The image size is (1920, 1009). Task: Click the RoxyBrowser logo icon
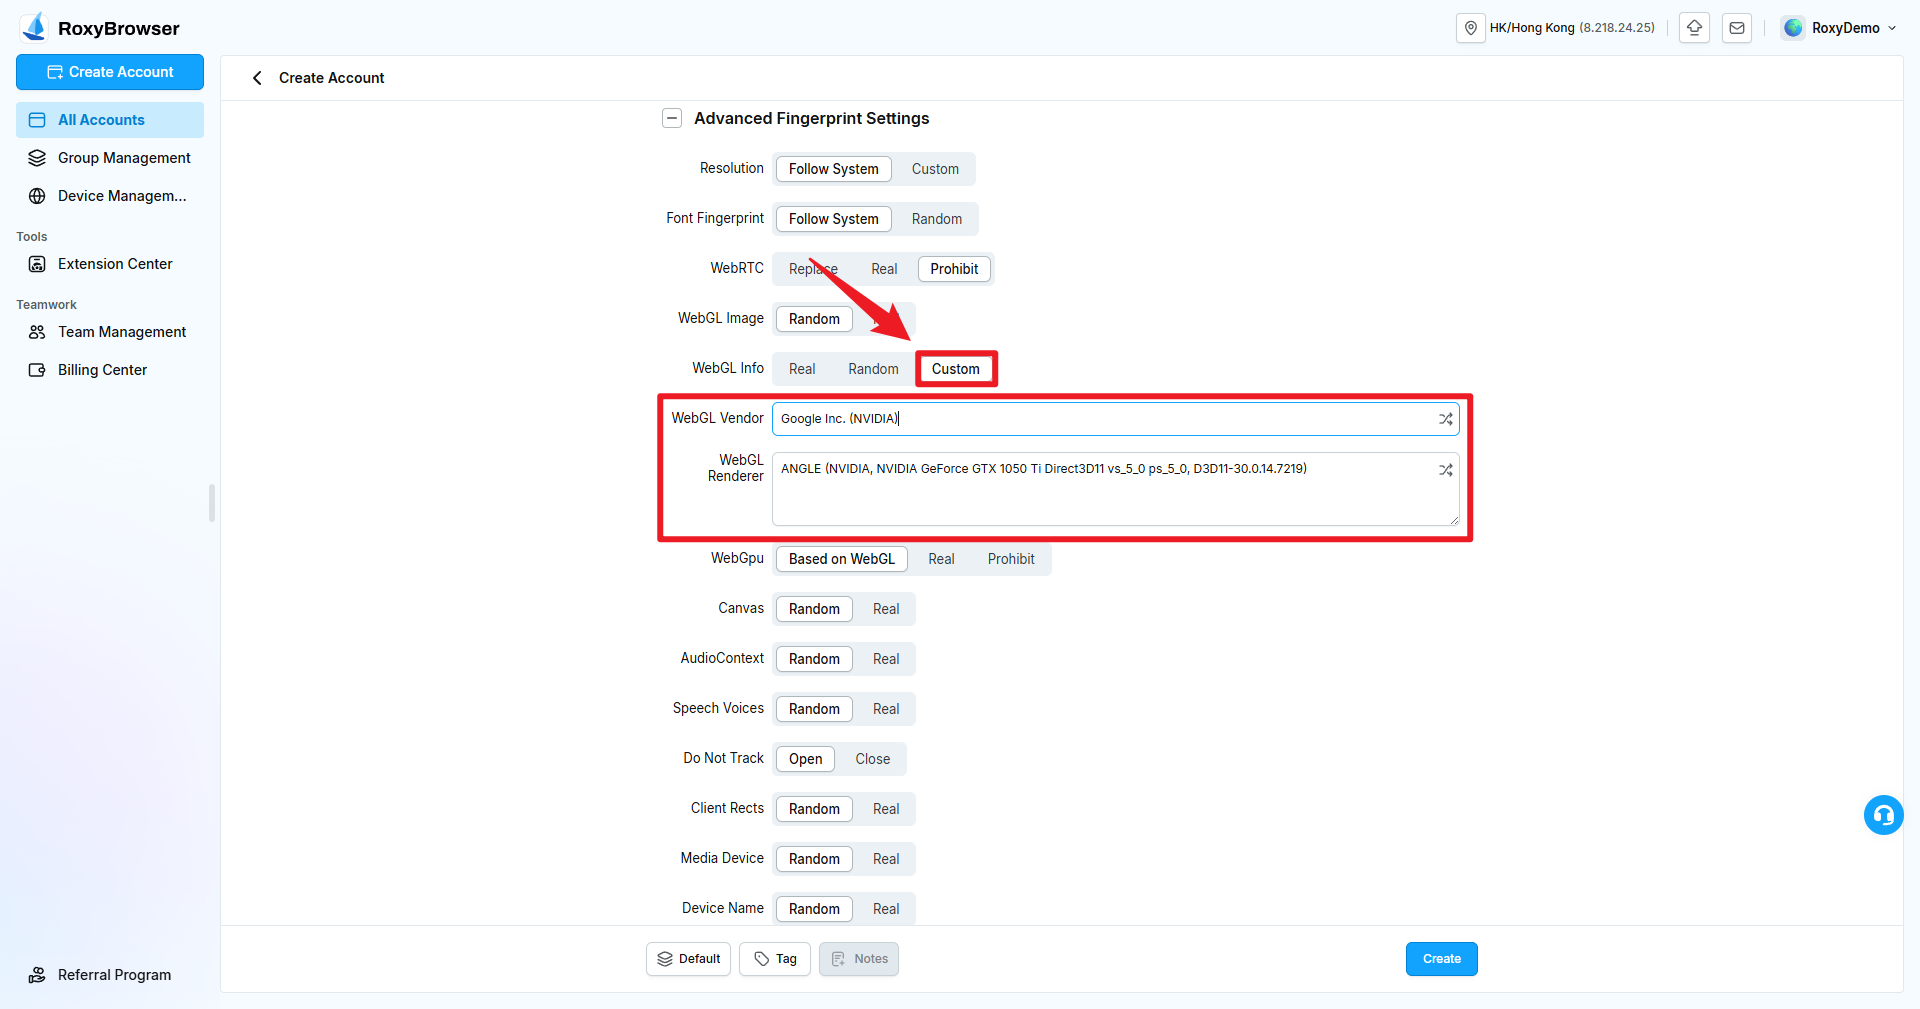(35, 27)
